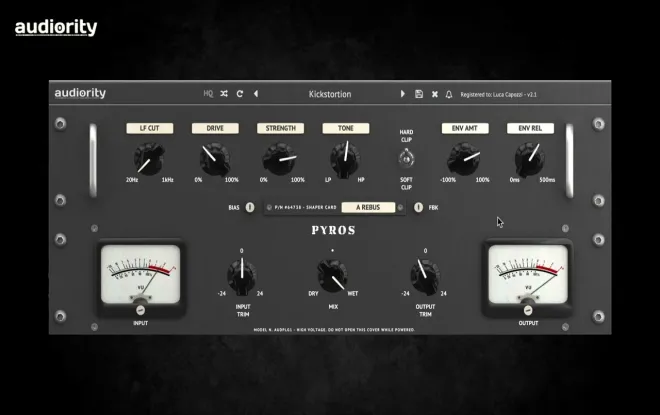Toggle the FBK button
660x415 pixels.
pyautogui.click(x=418, y=208)
